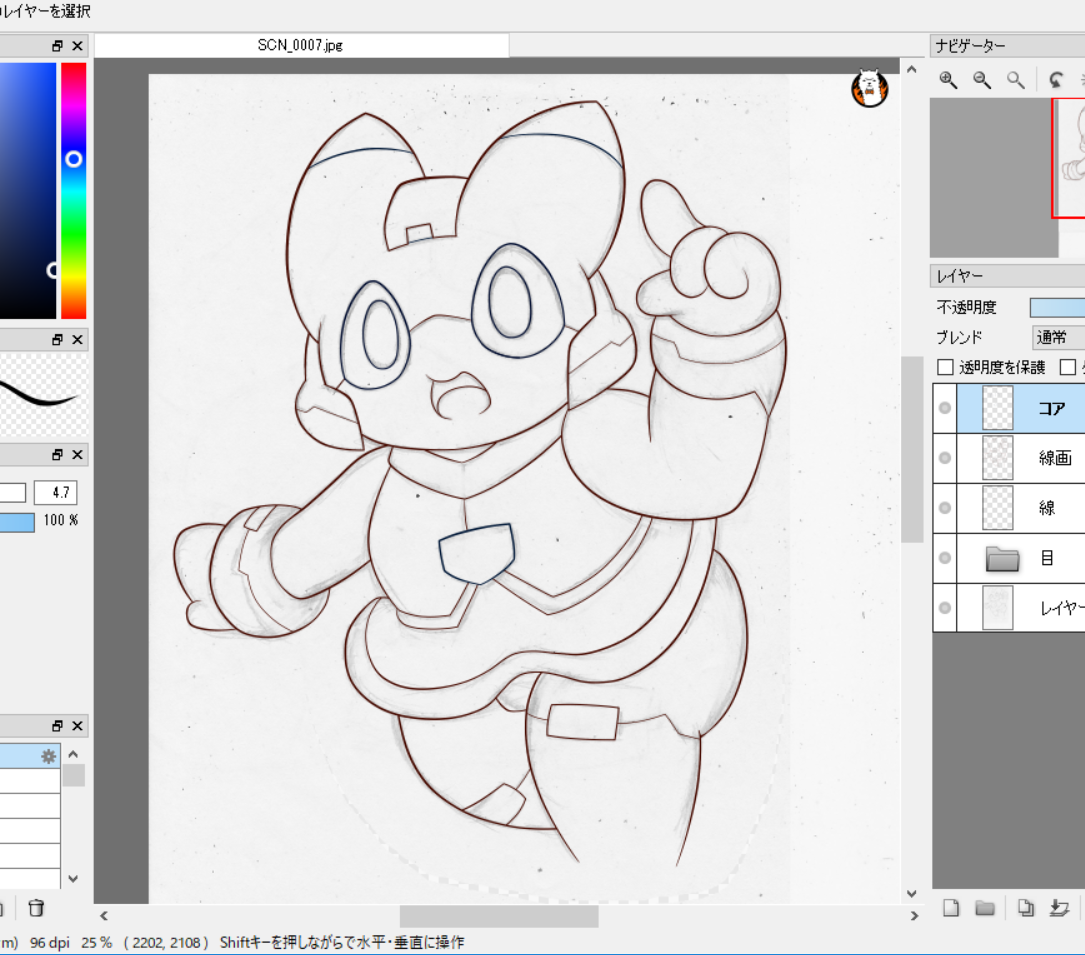Float the brush preview panel using its undock icon

point(57,340)
